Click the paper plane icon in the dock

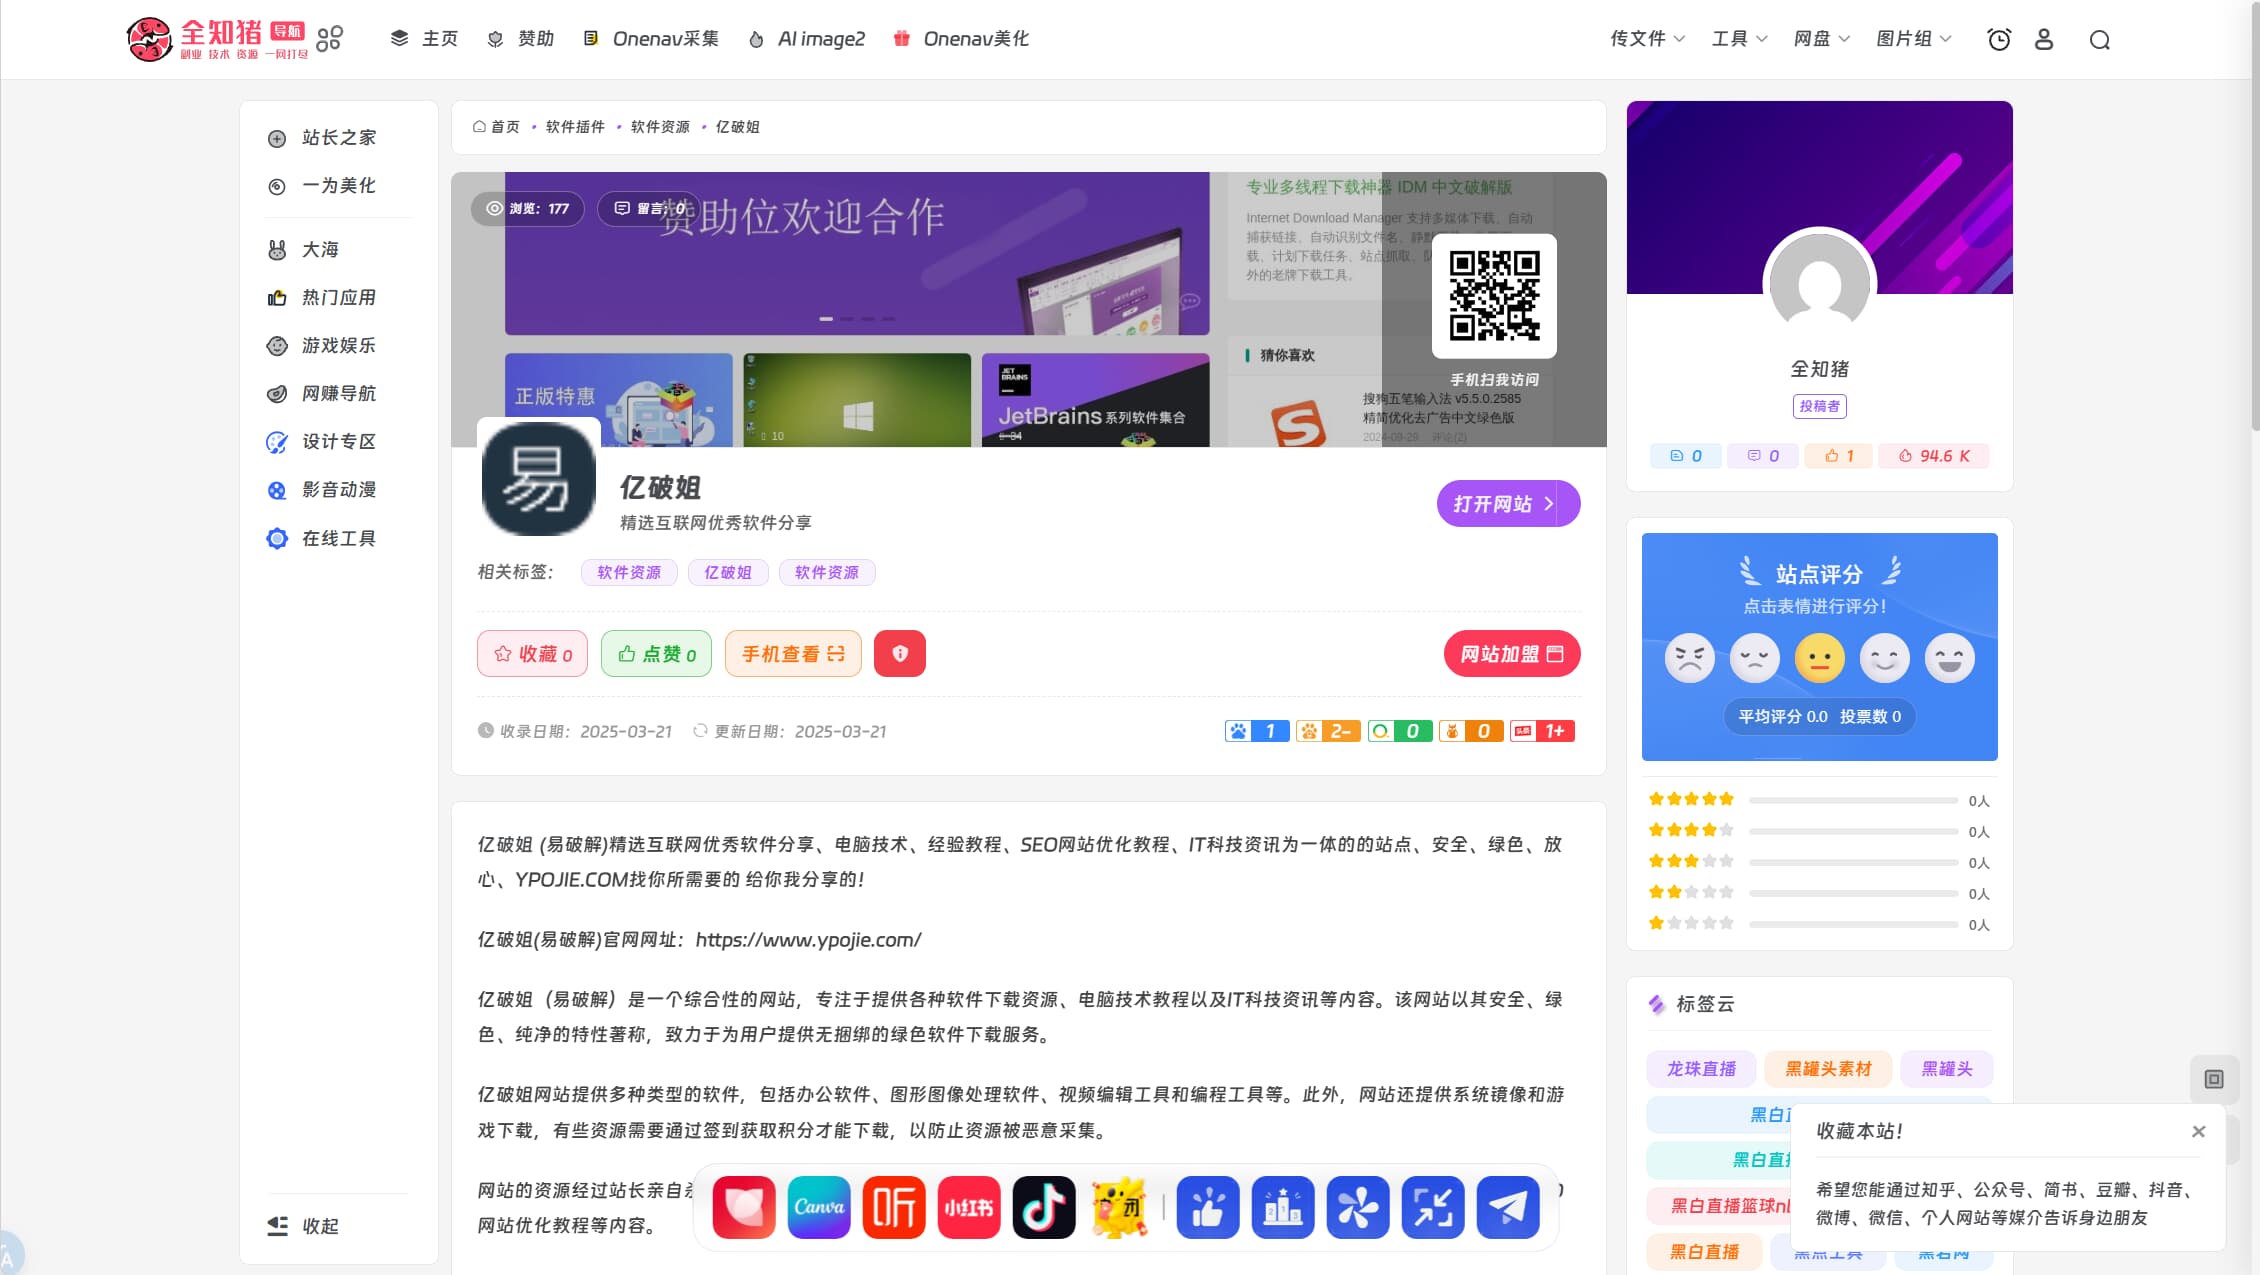(1508, 1207)
